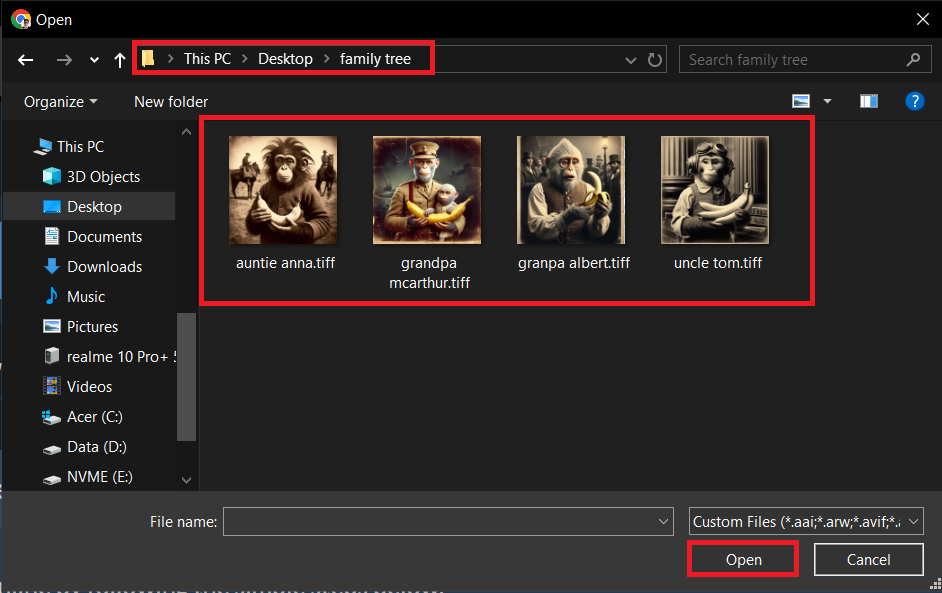
Task: Create a New folder
Action: 170,101
